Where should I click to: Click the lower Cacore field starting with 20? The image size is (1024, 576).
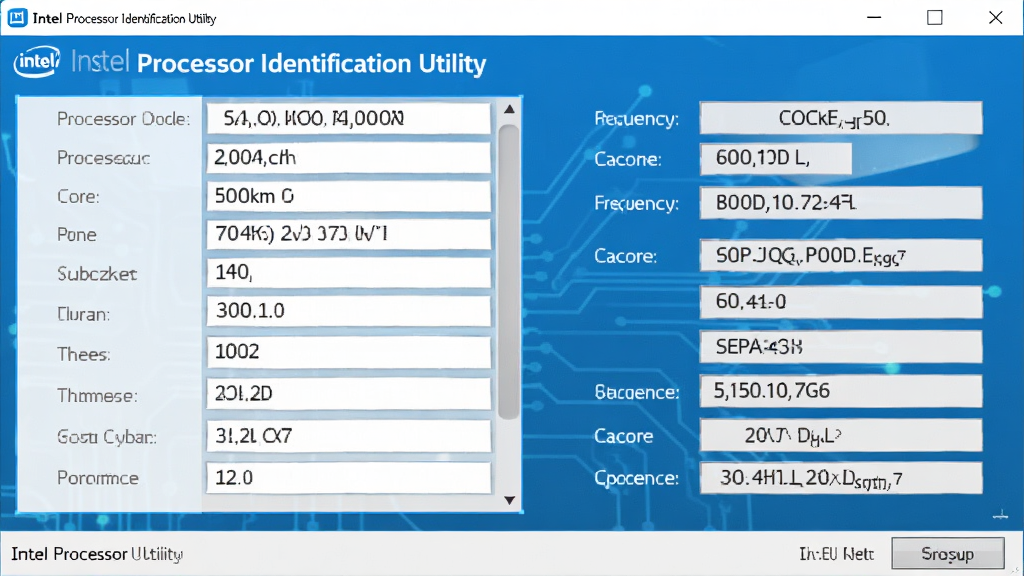[x=840, y=436]
